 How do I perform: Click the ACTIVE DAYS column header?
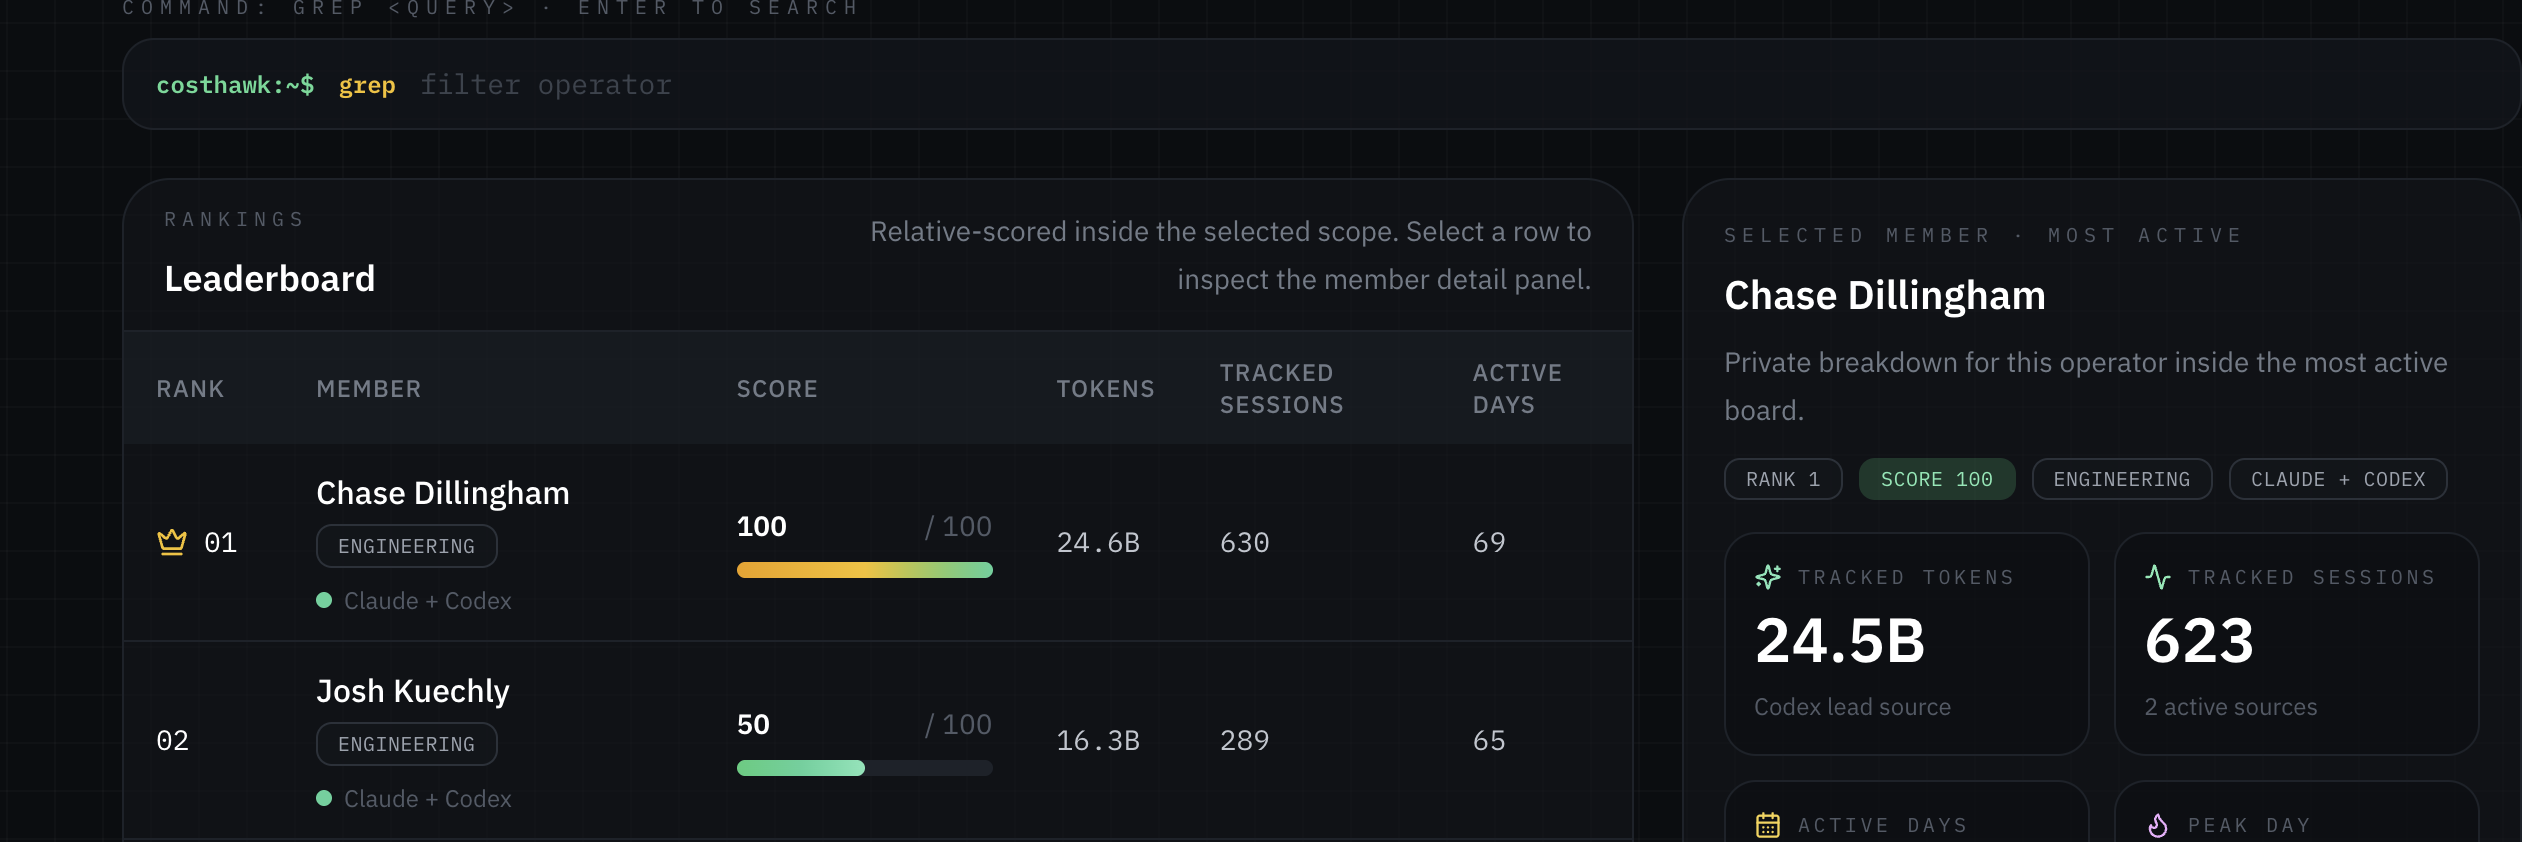tap(1516, 388)
